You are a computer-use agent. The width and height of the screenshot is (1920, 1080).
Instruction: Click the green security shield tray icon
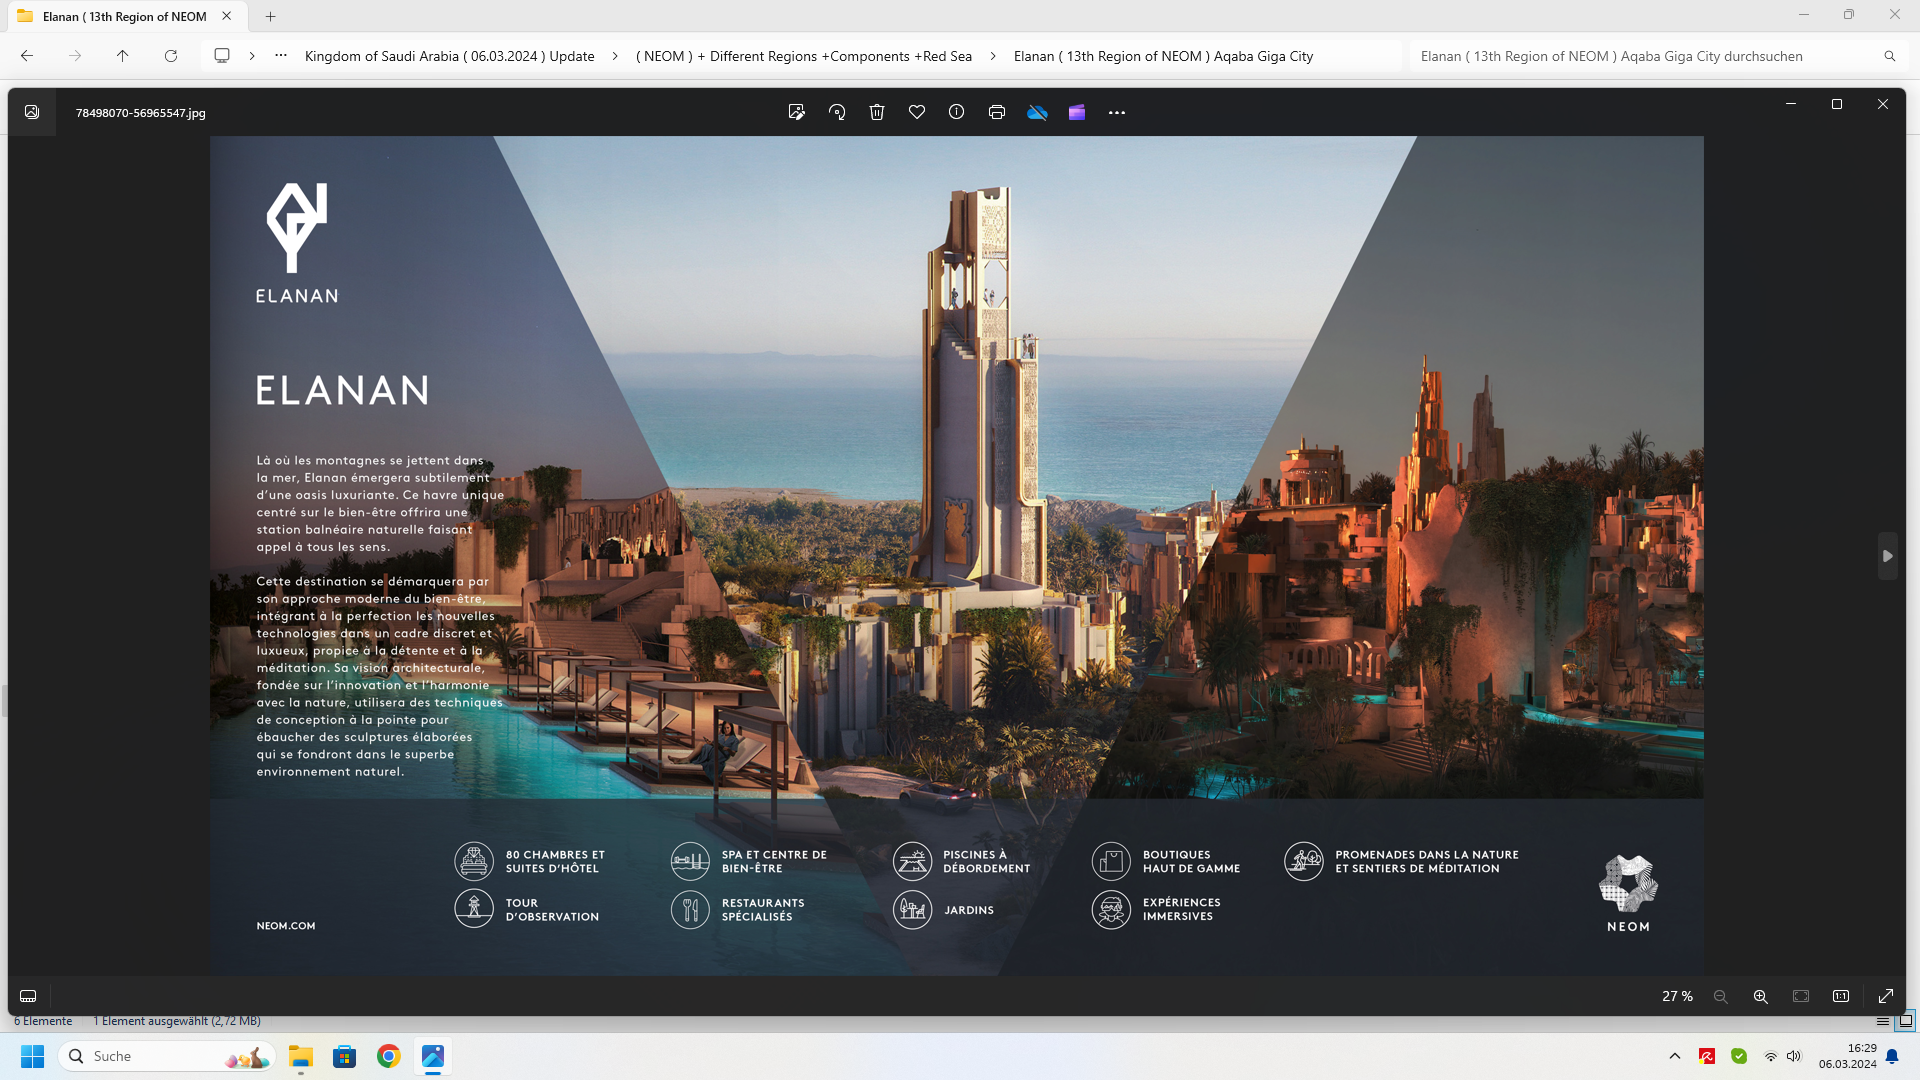pos(1739,1056)
